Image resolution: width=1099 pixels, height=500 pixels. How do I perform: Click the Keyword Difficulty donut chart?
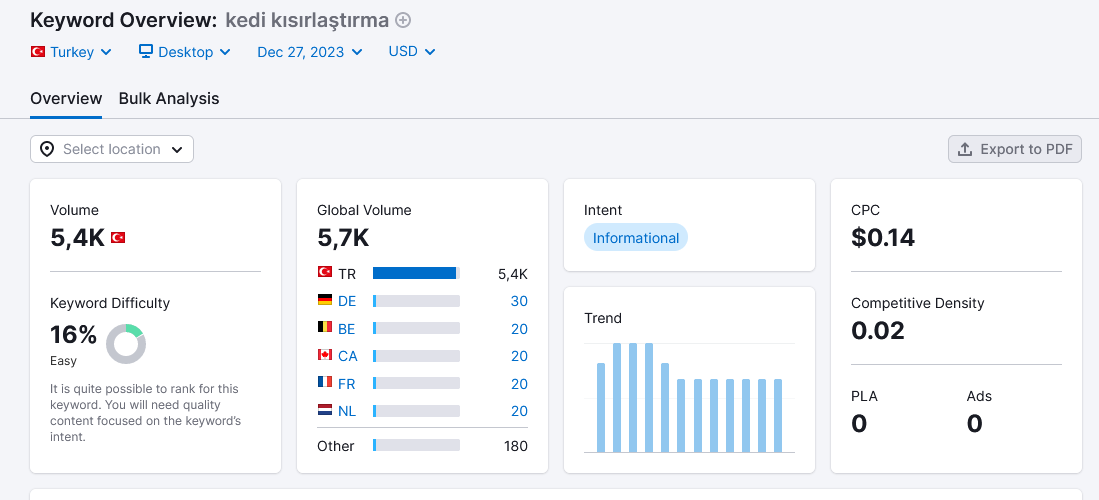tap(126, 344)
